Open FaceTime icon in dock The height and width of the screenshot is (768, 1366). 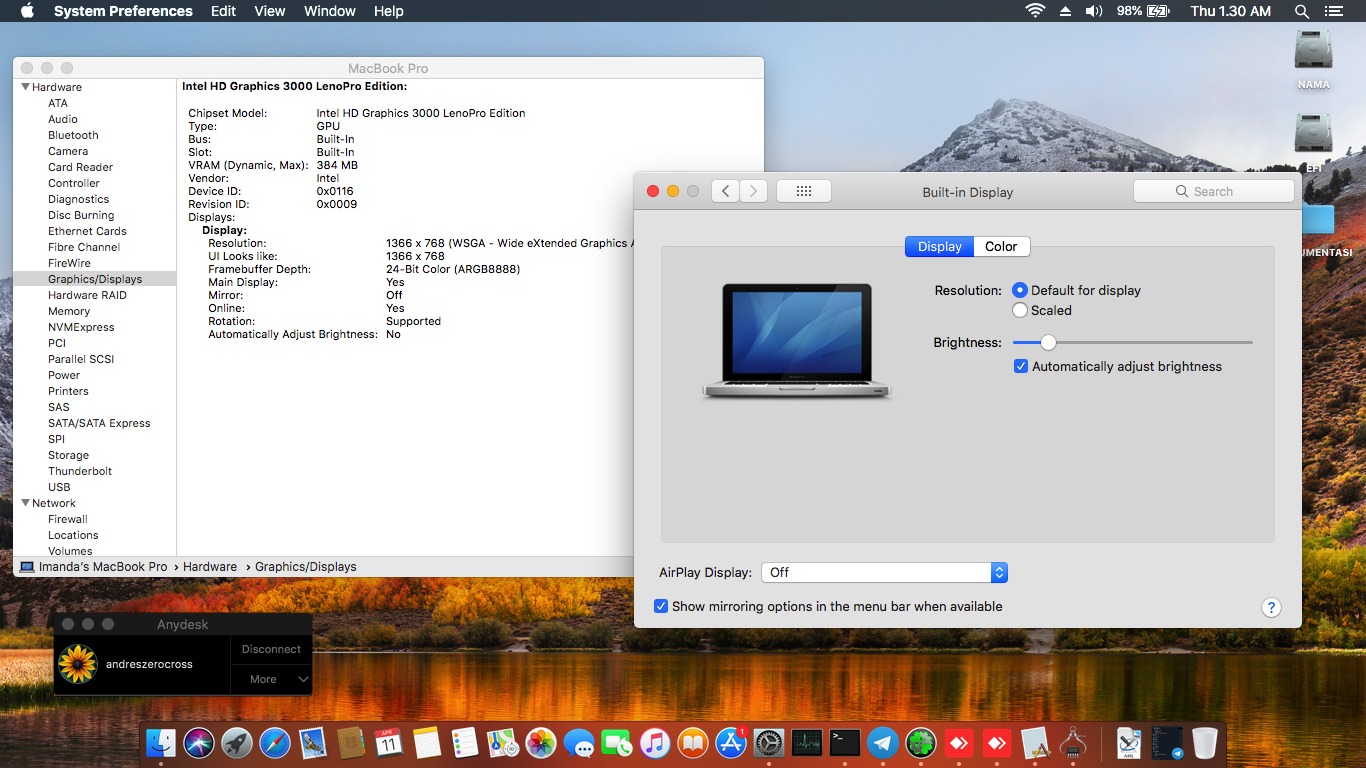click(x=617, y=743)
